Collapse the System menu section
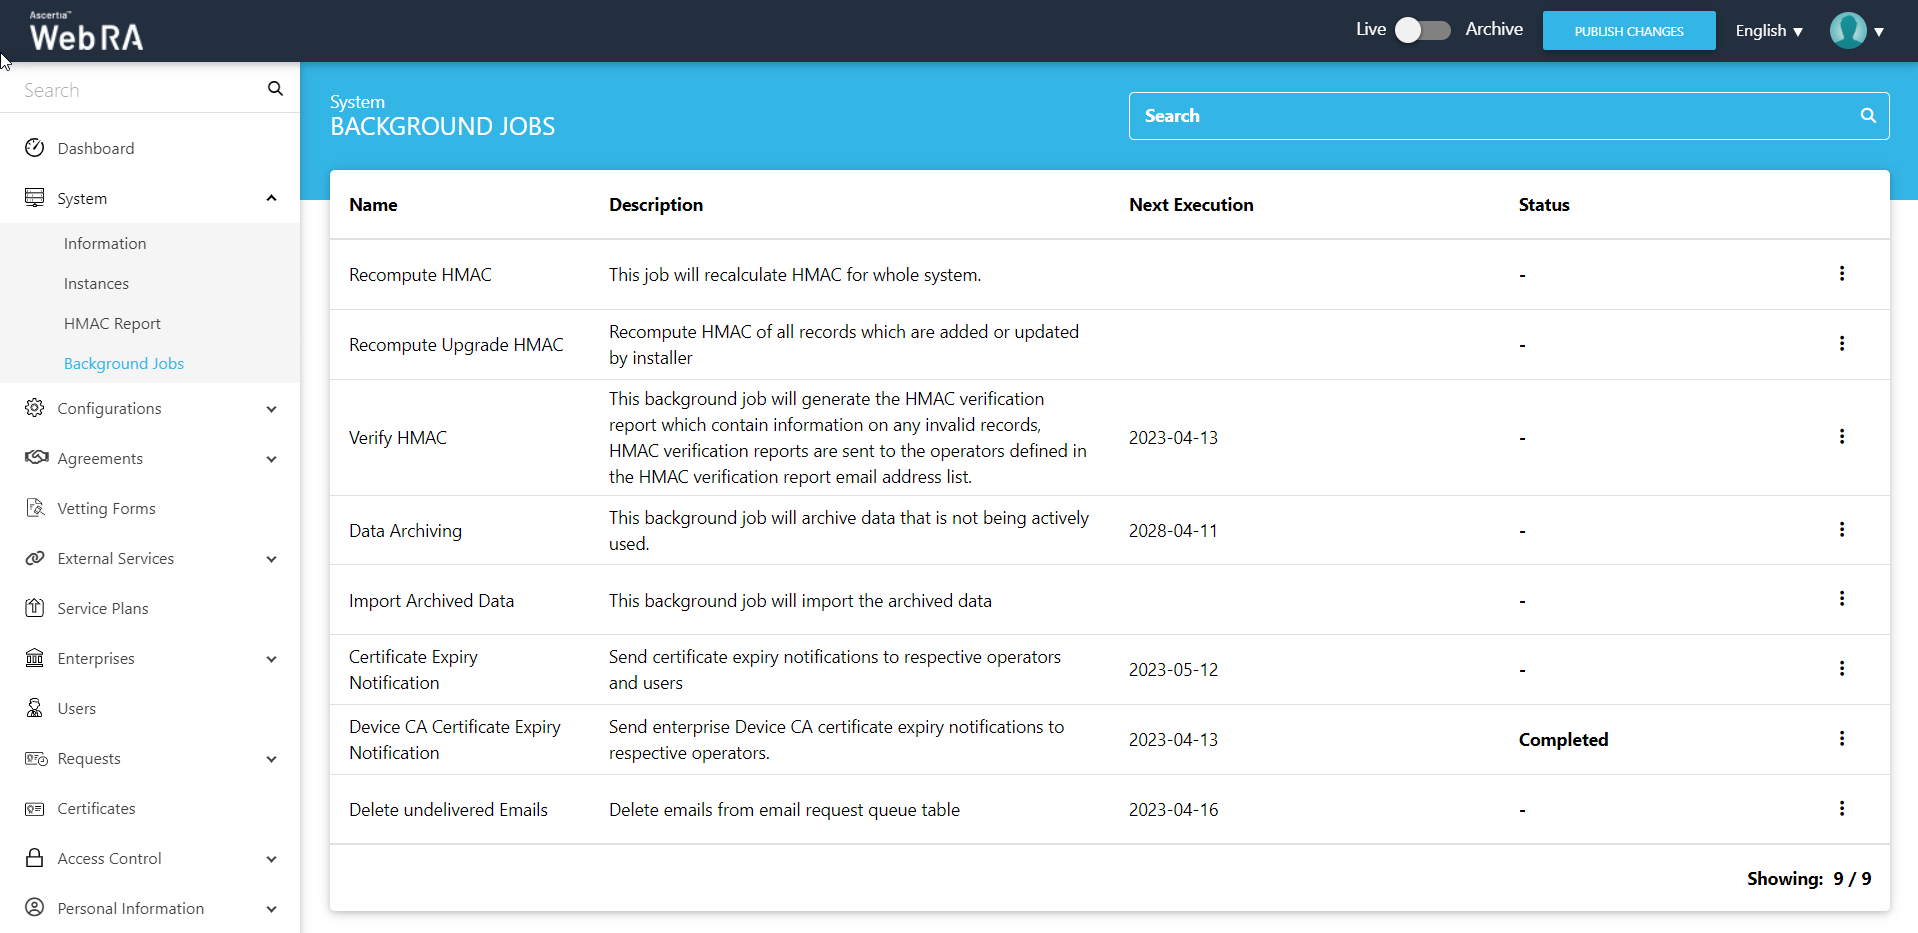The height and width of the screenshot is (933, 1918). pos(271,198)
